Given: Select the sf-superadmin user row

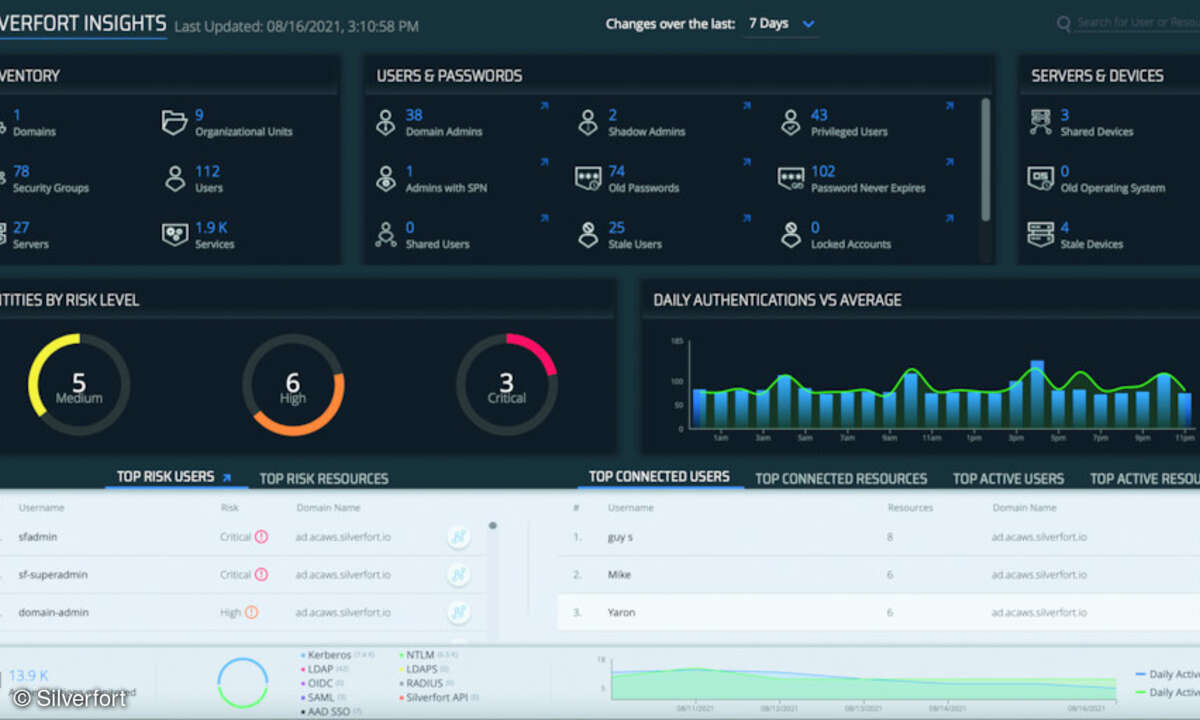Looking at the screenshot, I should pos(243,575).
